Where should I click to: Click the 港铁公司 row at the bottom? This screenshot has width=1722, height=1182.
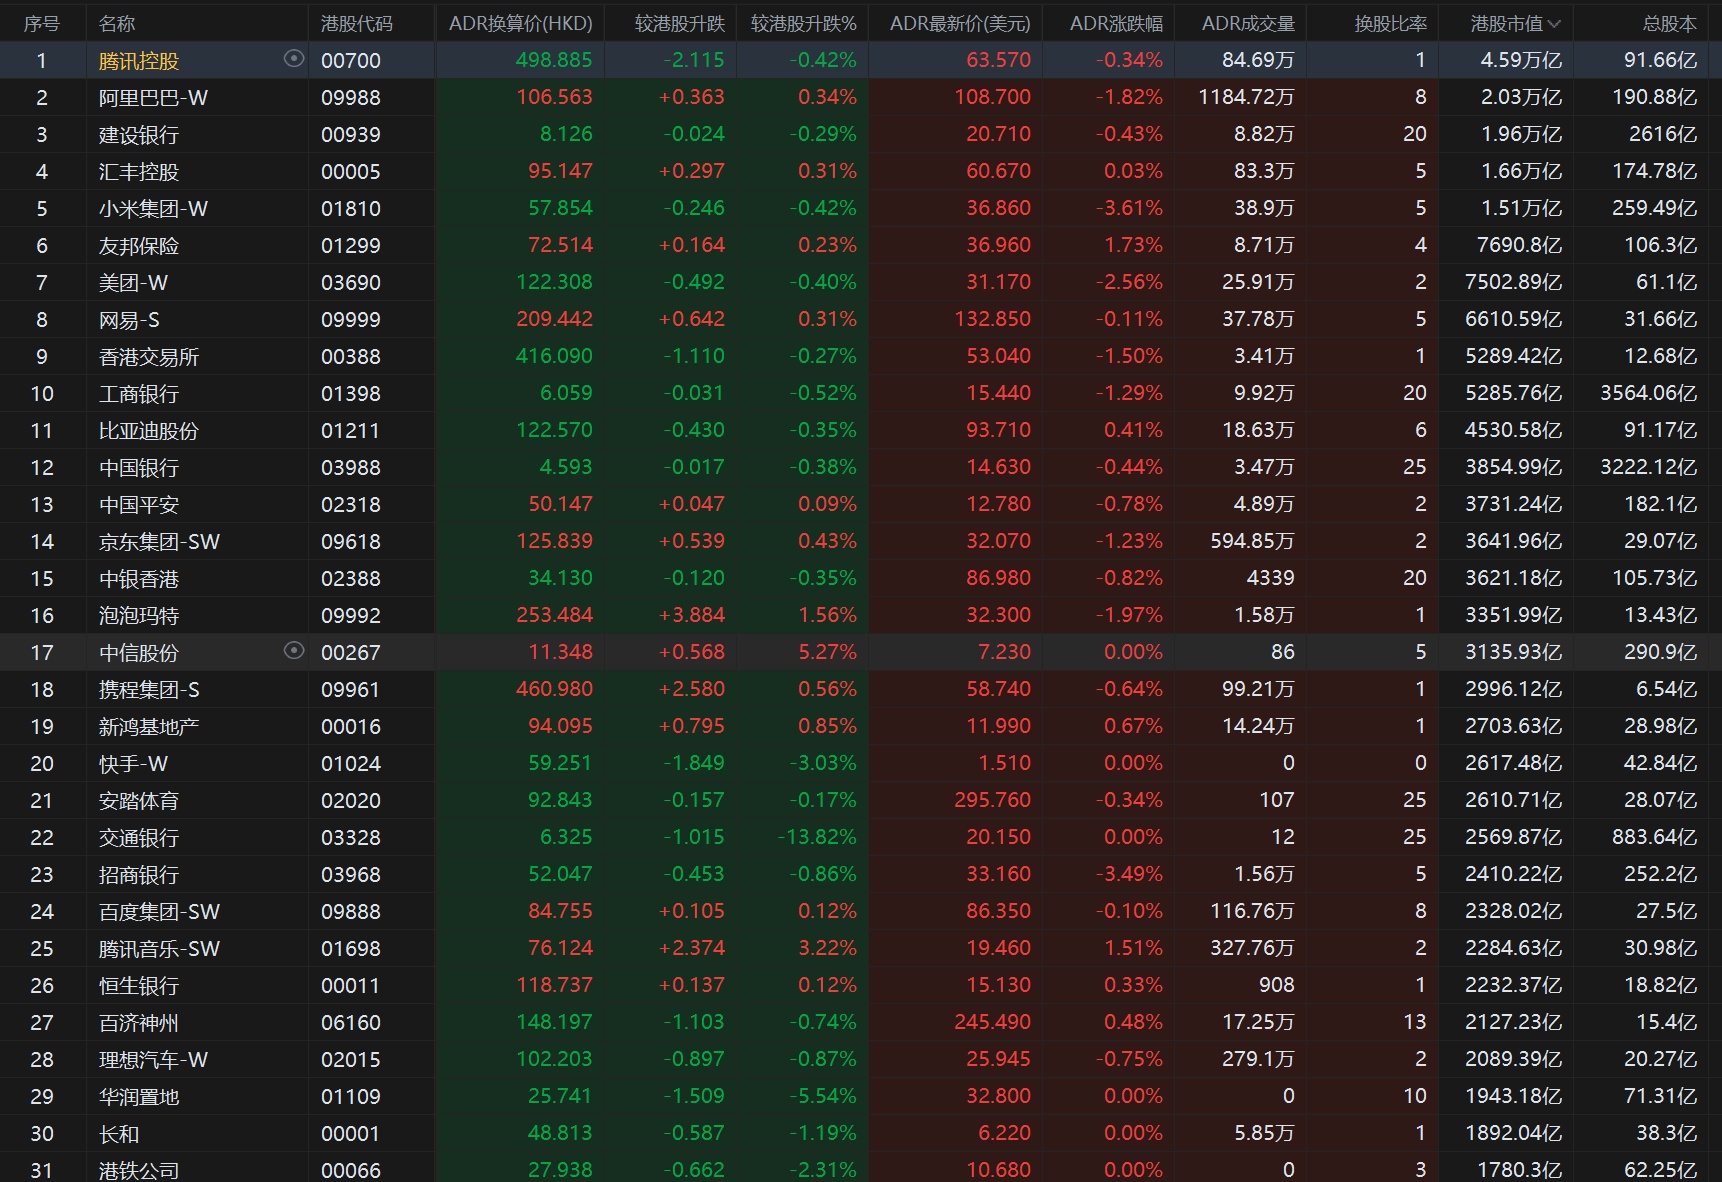pyautogui.click(x=138, y=1170)
